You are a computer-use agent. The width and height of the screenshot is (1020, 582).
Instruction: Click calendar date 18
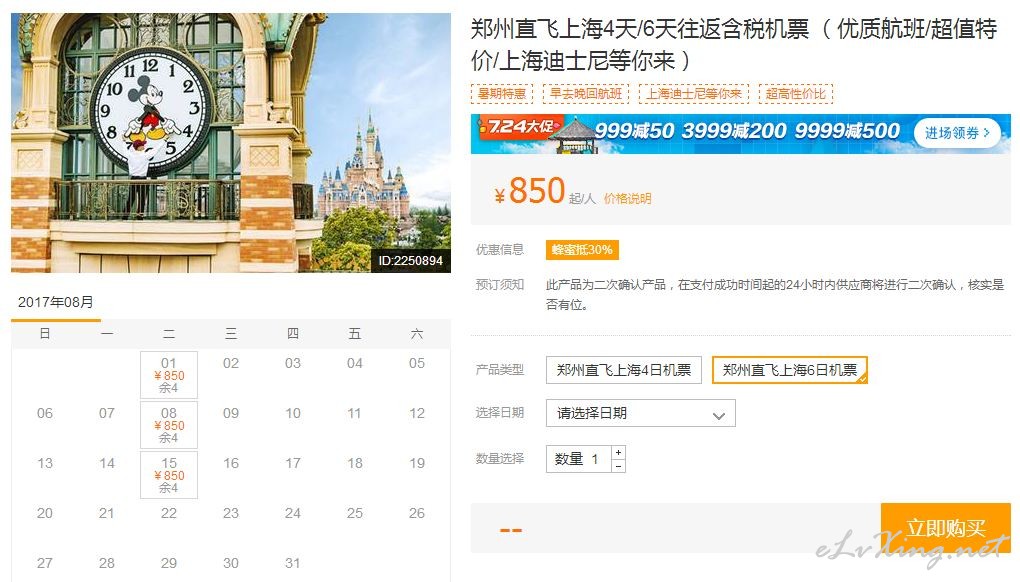pyautogui.click(x=355, y=463)
